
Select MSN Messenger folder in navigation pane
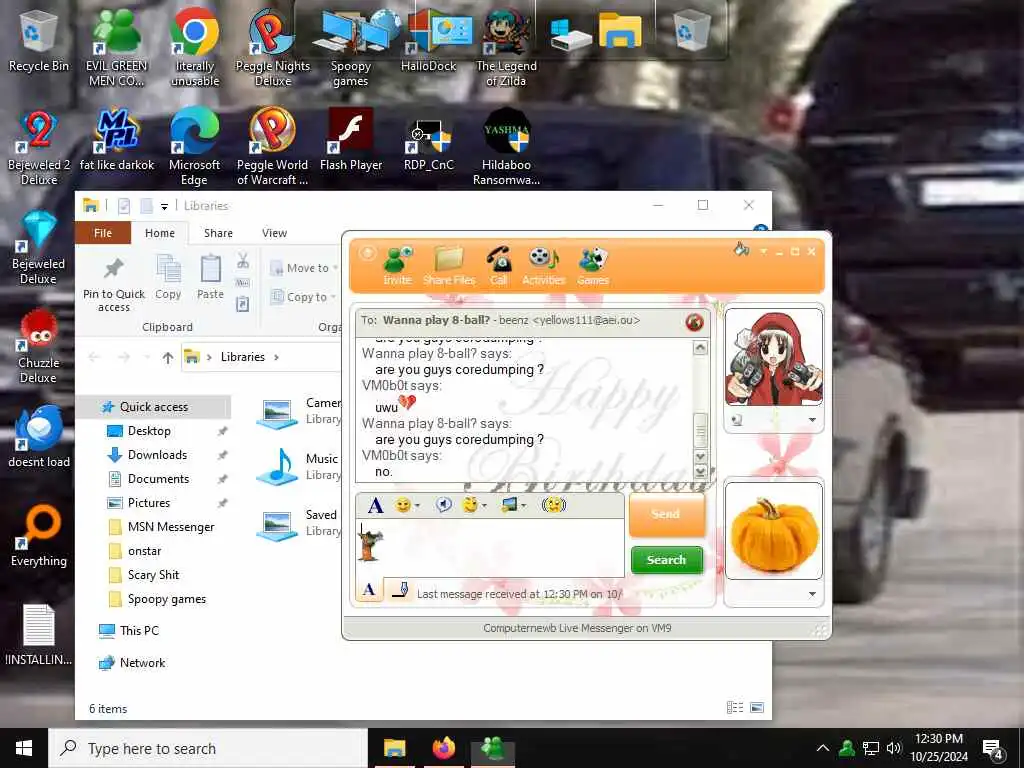[171, 527]
